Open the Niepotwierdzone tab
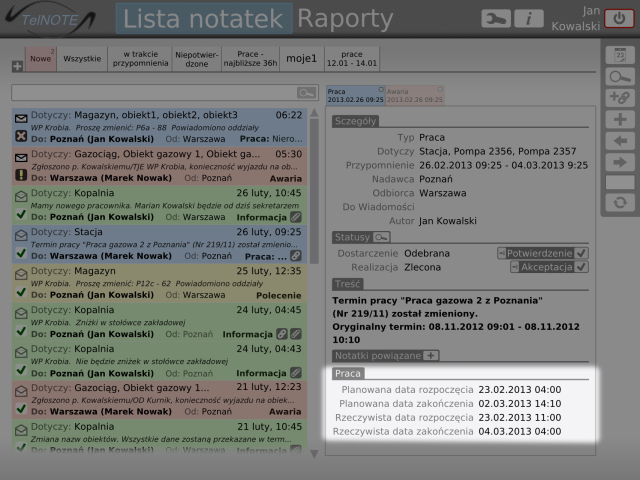The image size is (640, 480). 197,59
